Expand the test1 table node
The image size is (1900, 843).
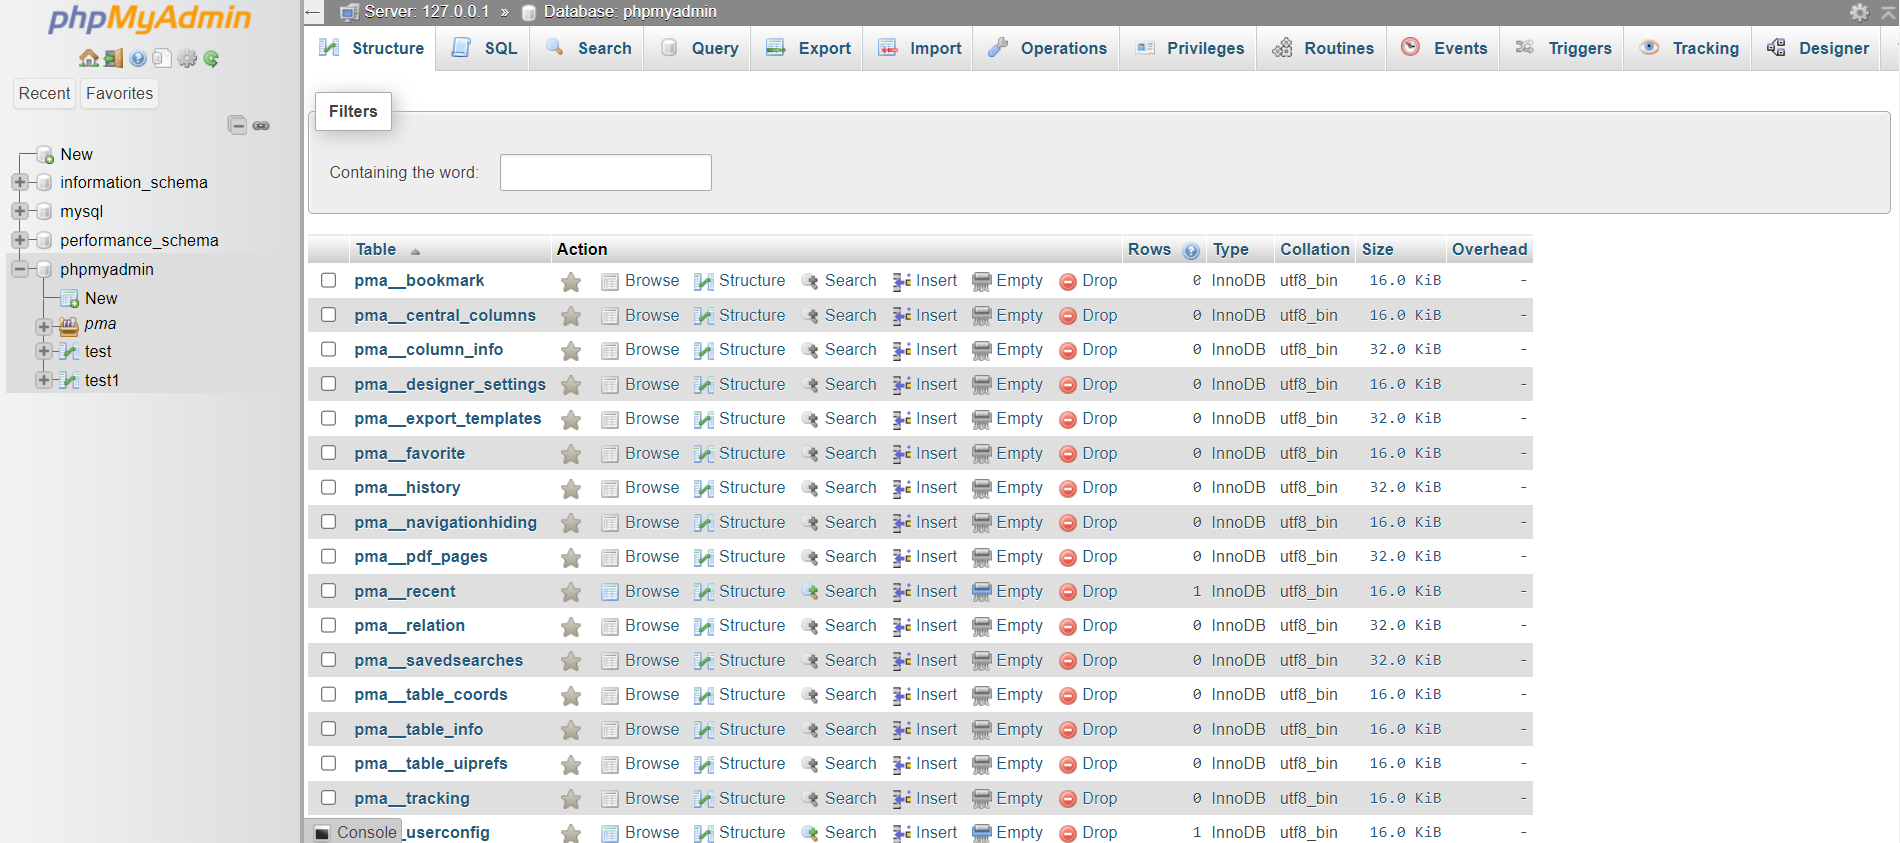(44, 380)
